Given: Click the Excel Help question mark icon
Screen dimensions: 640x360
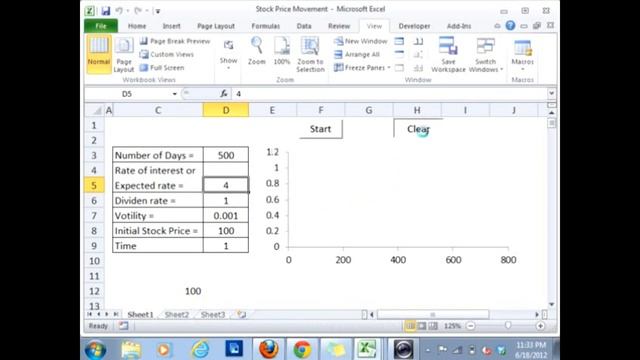Looking at the screenshot, I should (510, 26).
